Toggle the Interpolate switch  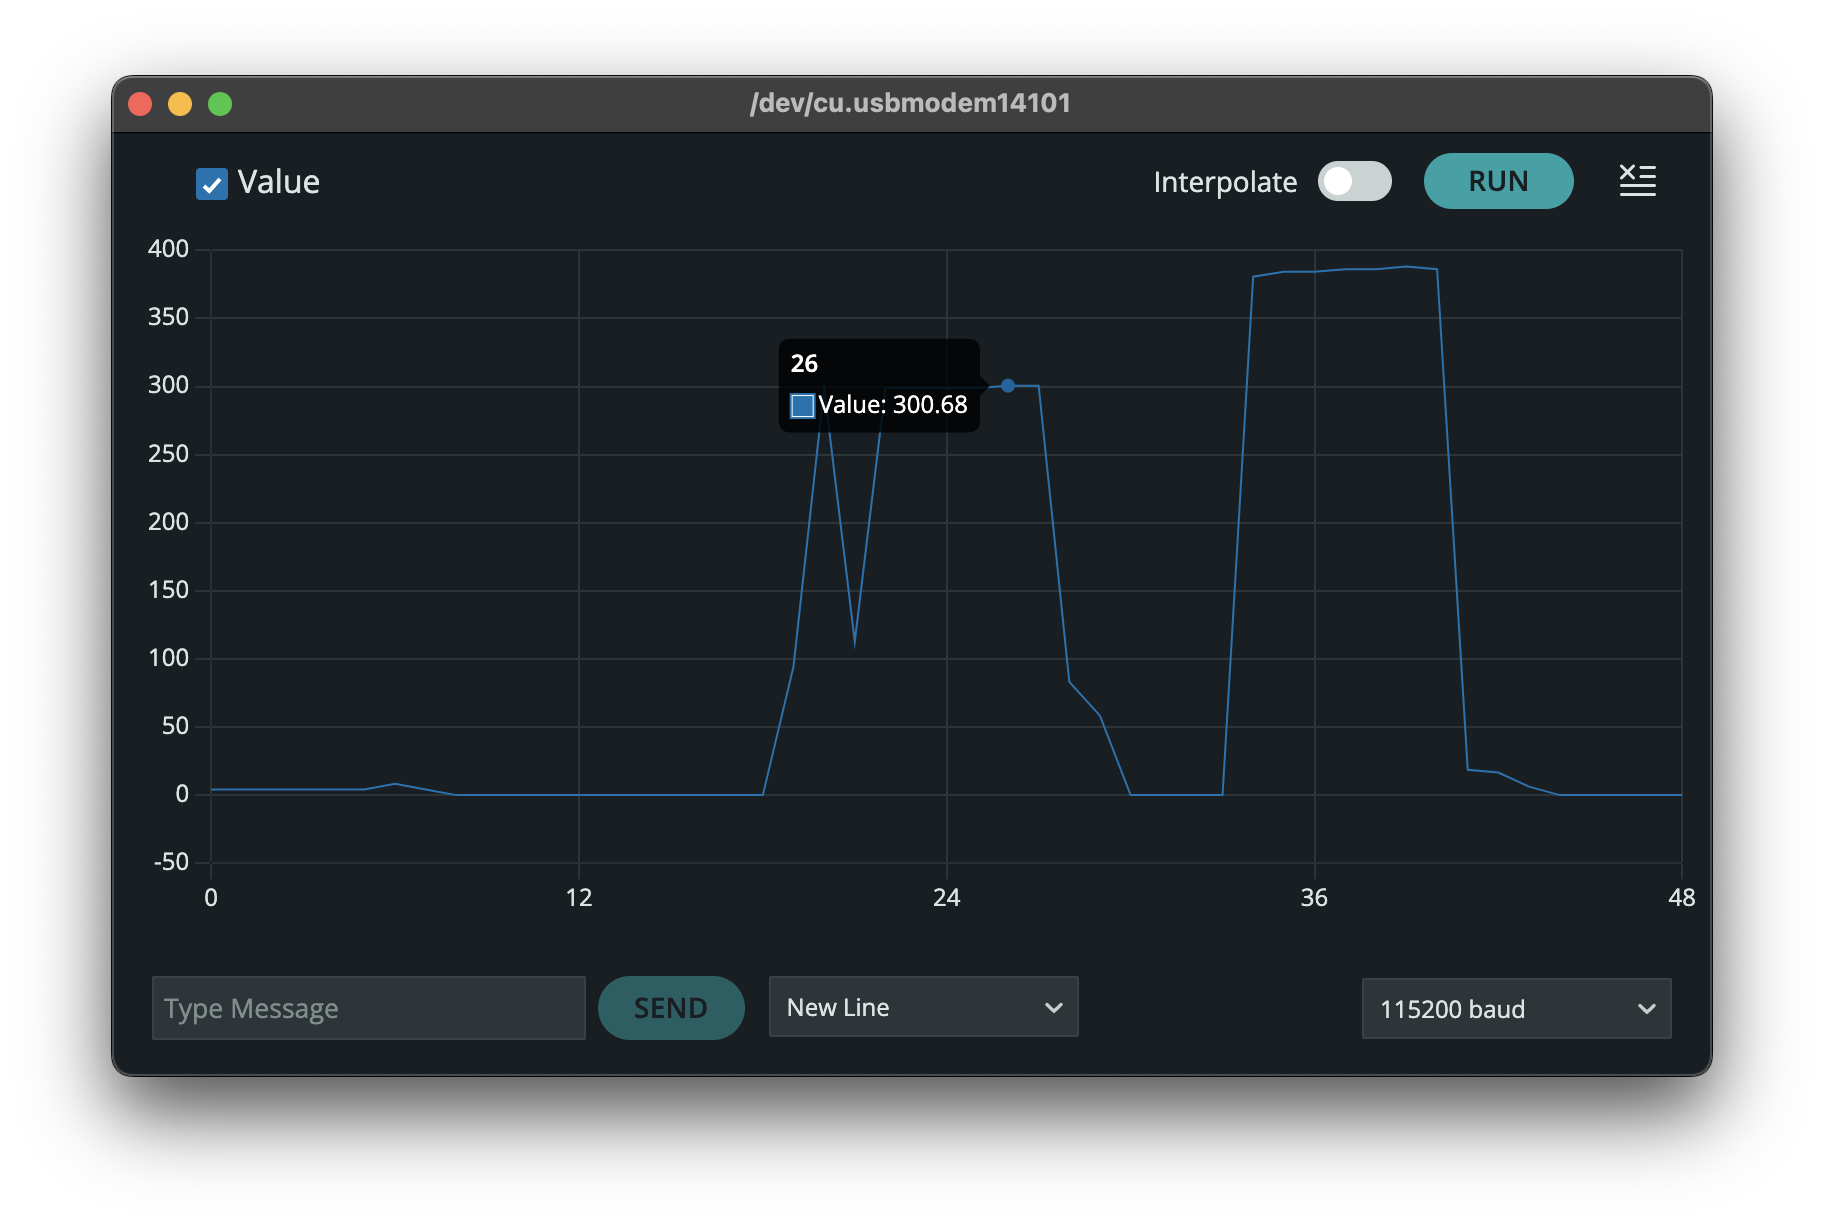pos(1354,182)
